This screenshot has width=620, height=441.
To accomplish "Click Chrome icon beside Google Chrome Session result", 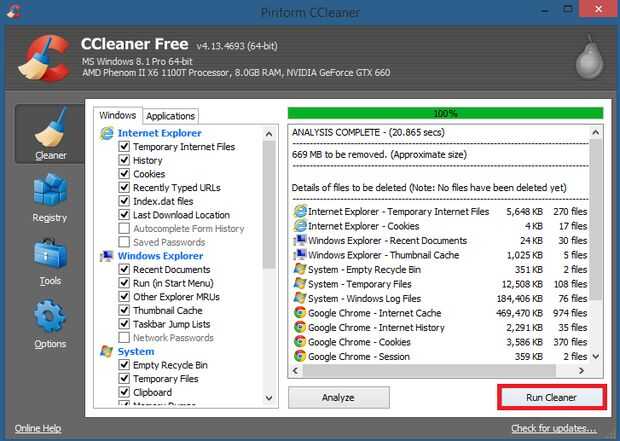I will pyautogui.click(x=301, y=356).
